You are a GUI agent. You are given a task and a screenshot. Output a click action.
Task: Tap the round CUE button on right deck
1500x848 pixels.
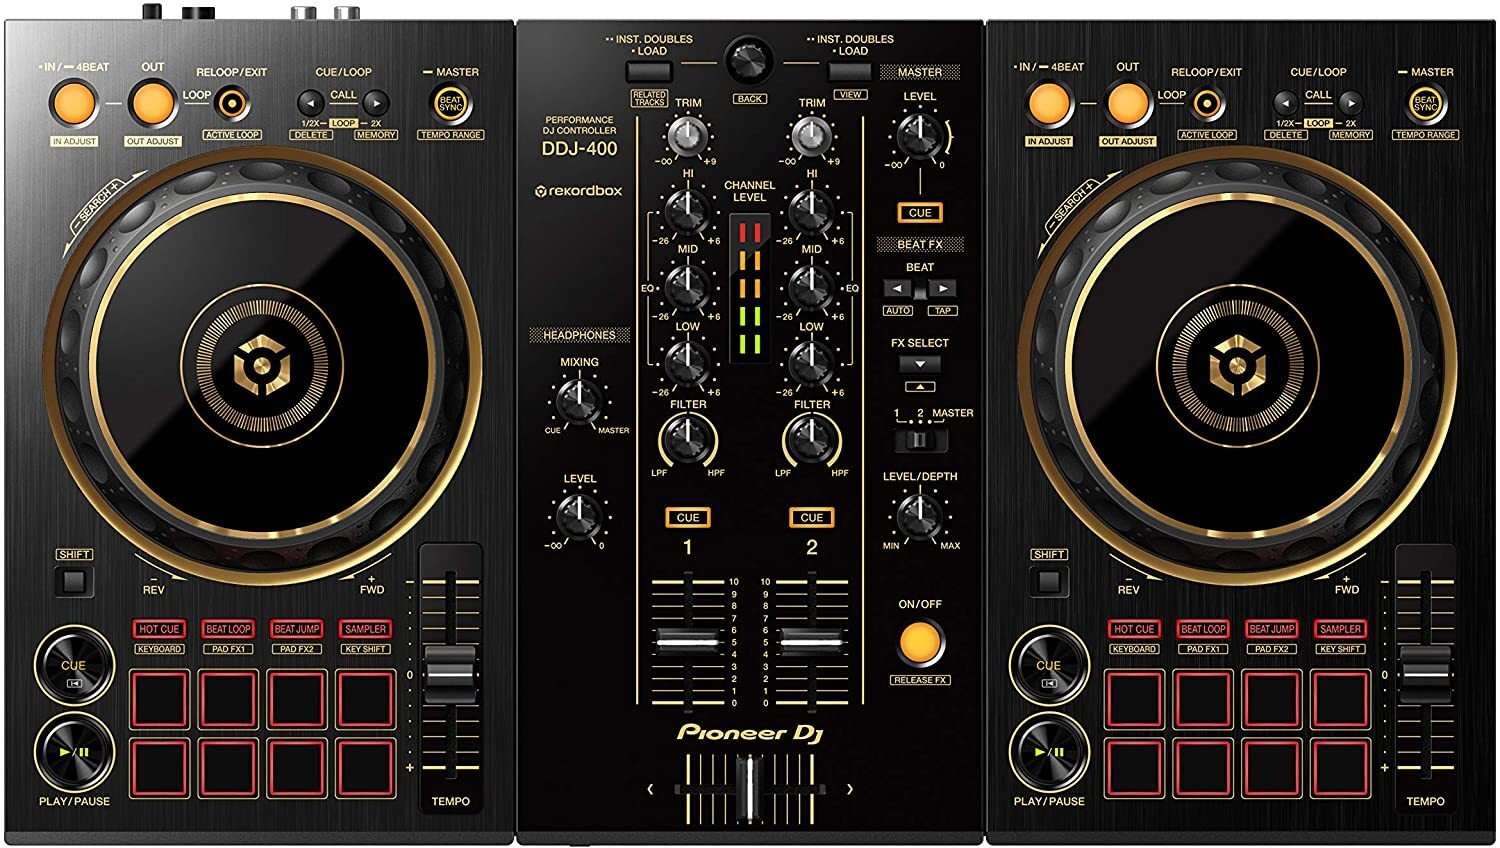point(1049,666)
